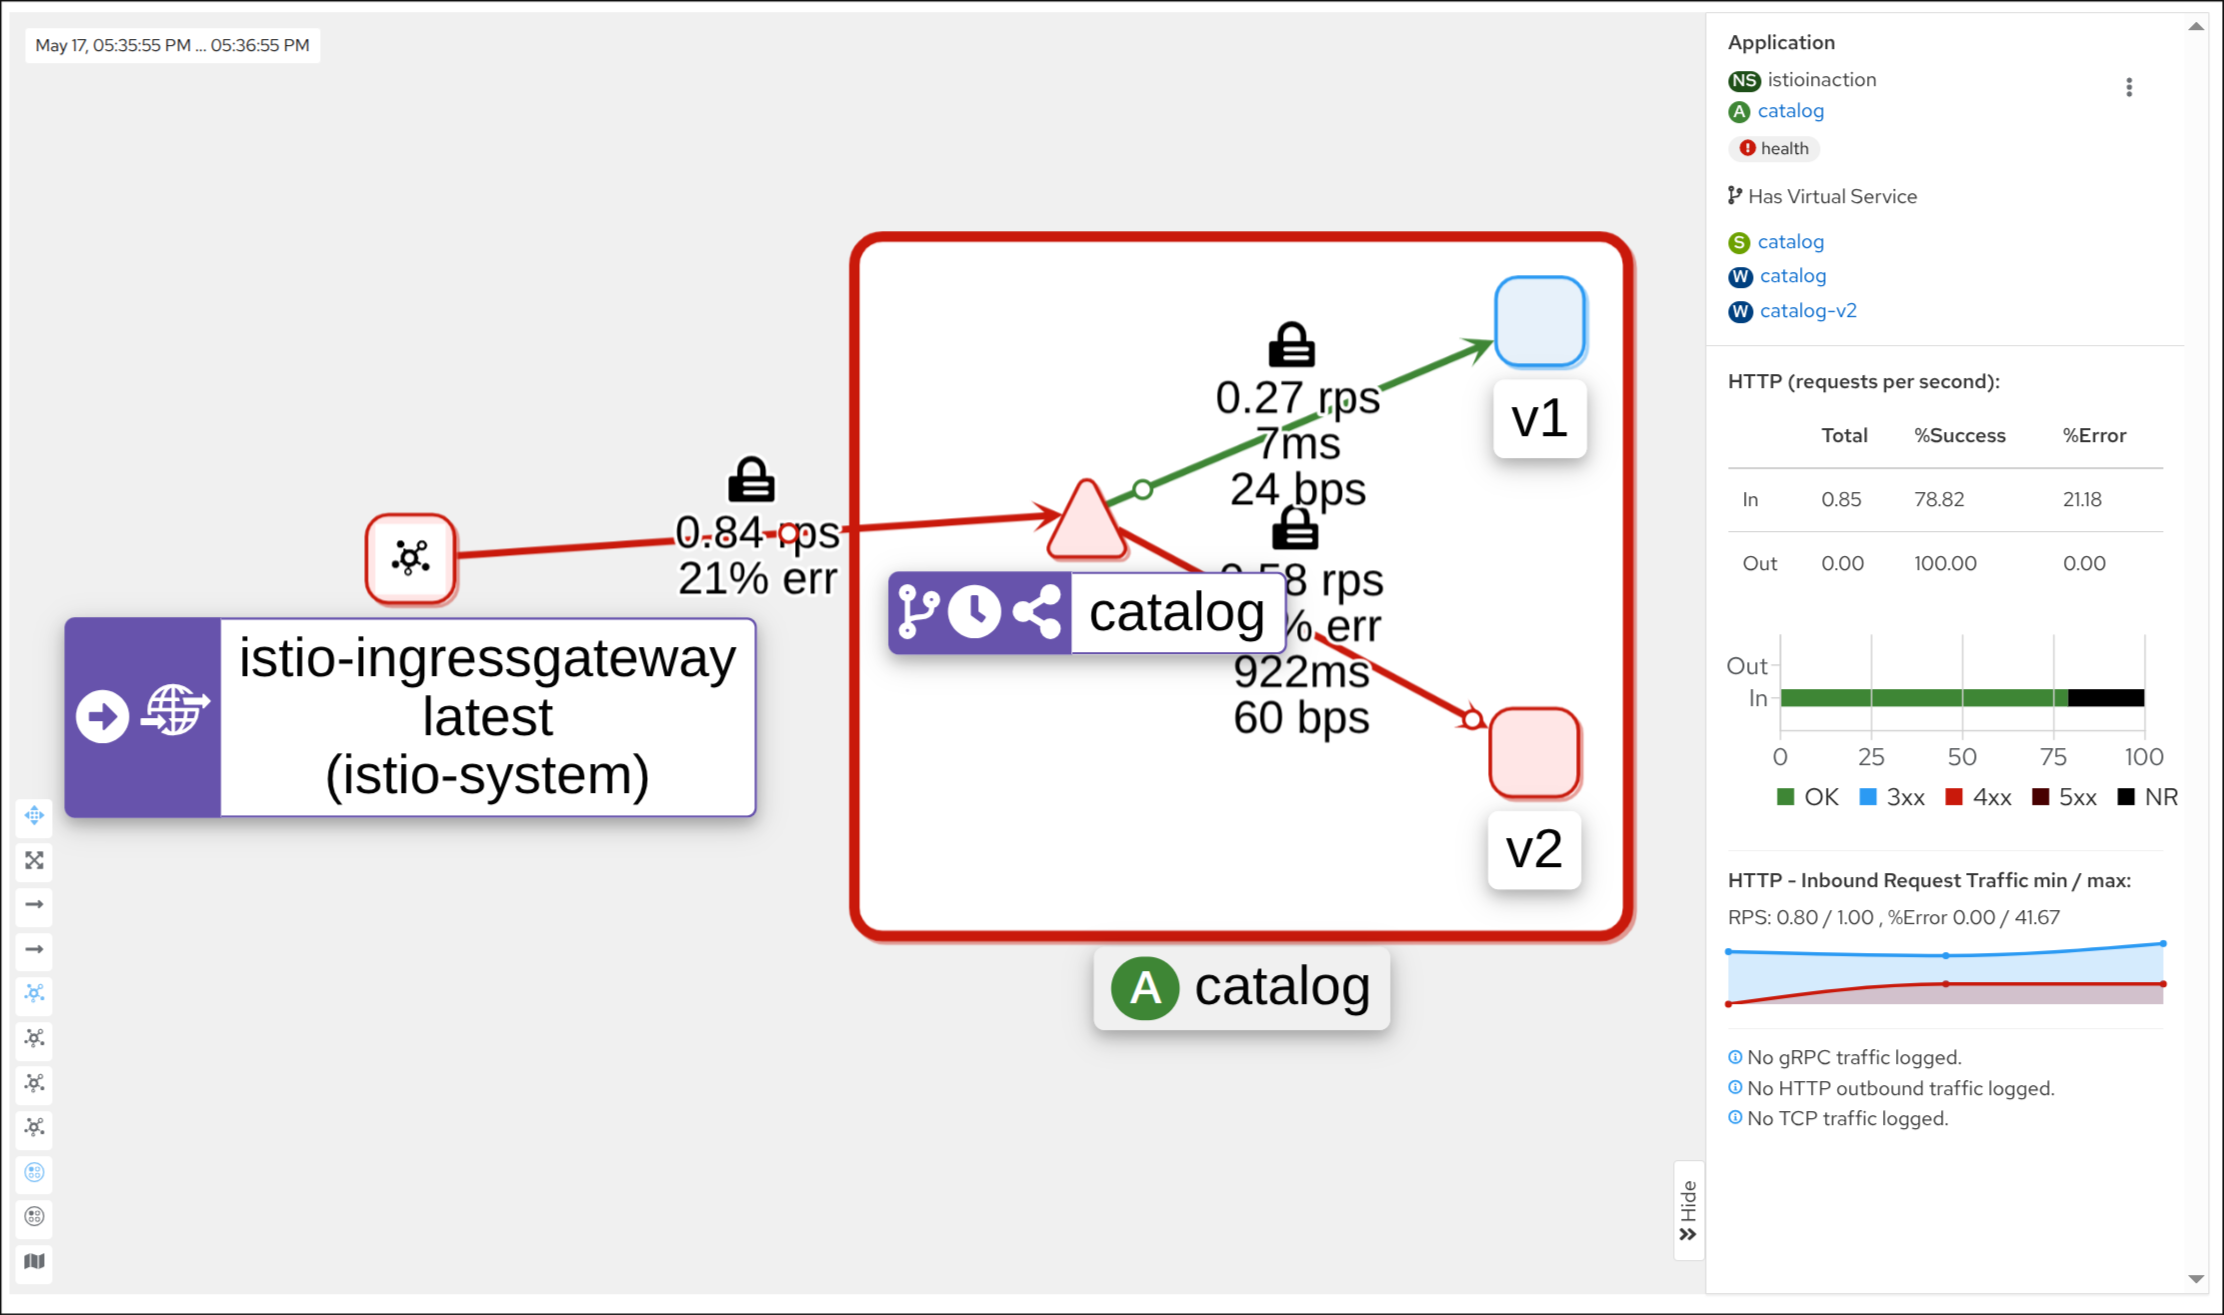The width and height of the screenshot is (2224, 1315).
Task: Click the scrollbar down arrow
Action: point(2196,1279)
